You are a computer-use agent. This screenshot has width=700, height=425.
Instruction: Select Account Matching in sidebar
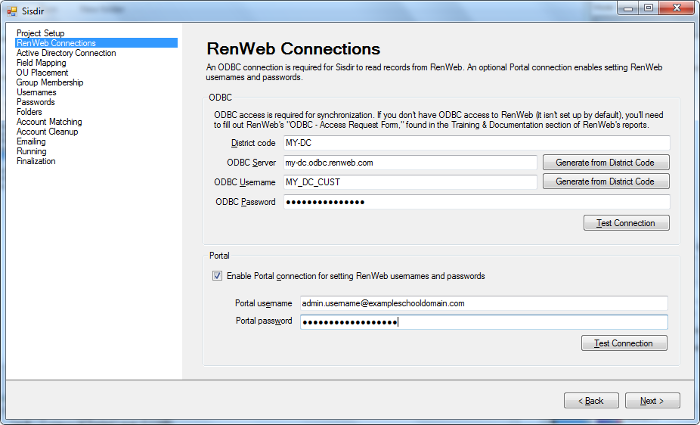click(x=49, y=121)
